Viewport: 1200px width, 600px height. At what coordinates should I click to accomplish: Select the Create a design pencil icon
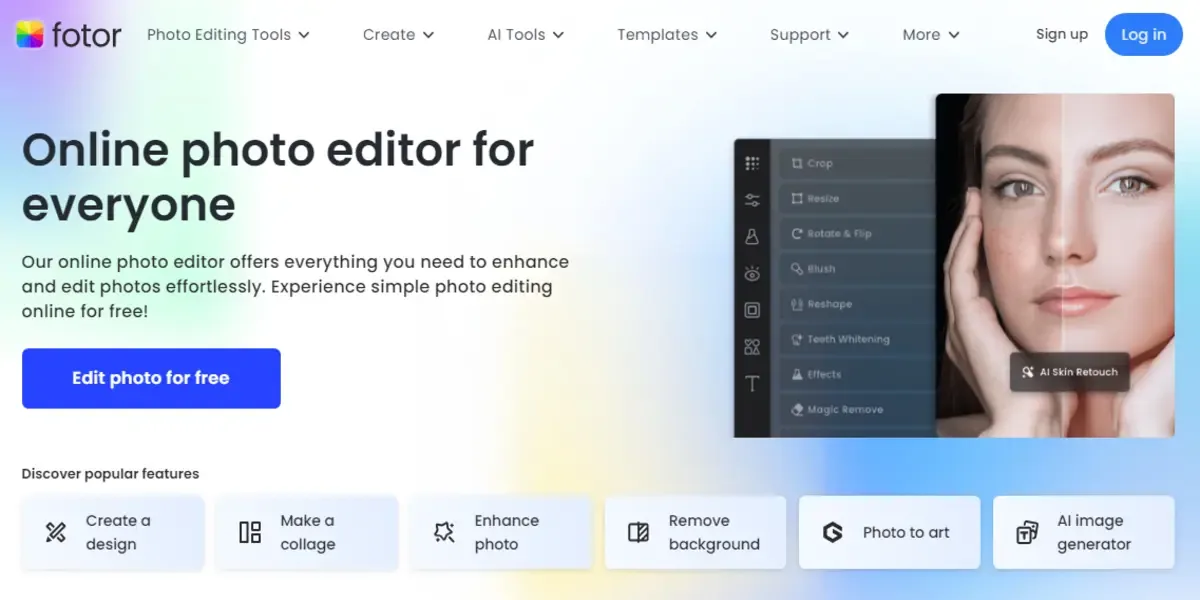tap(56, 532)
